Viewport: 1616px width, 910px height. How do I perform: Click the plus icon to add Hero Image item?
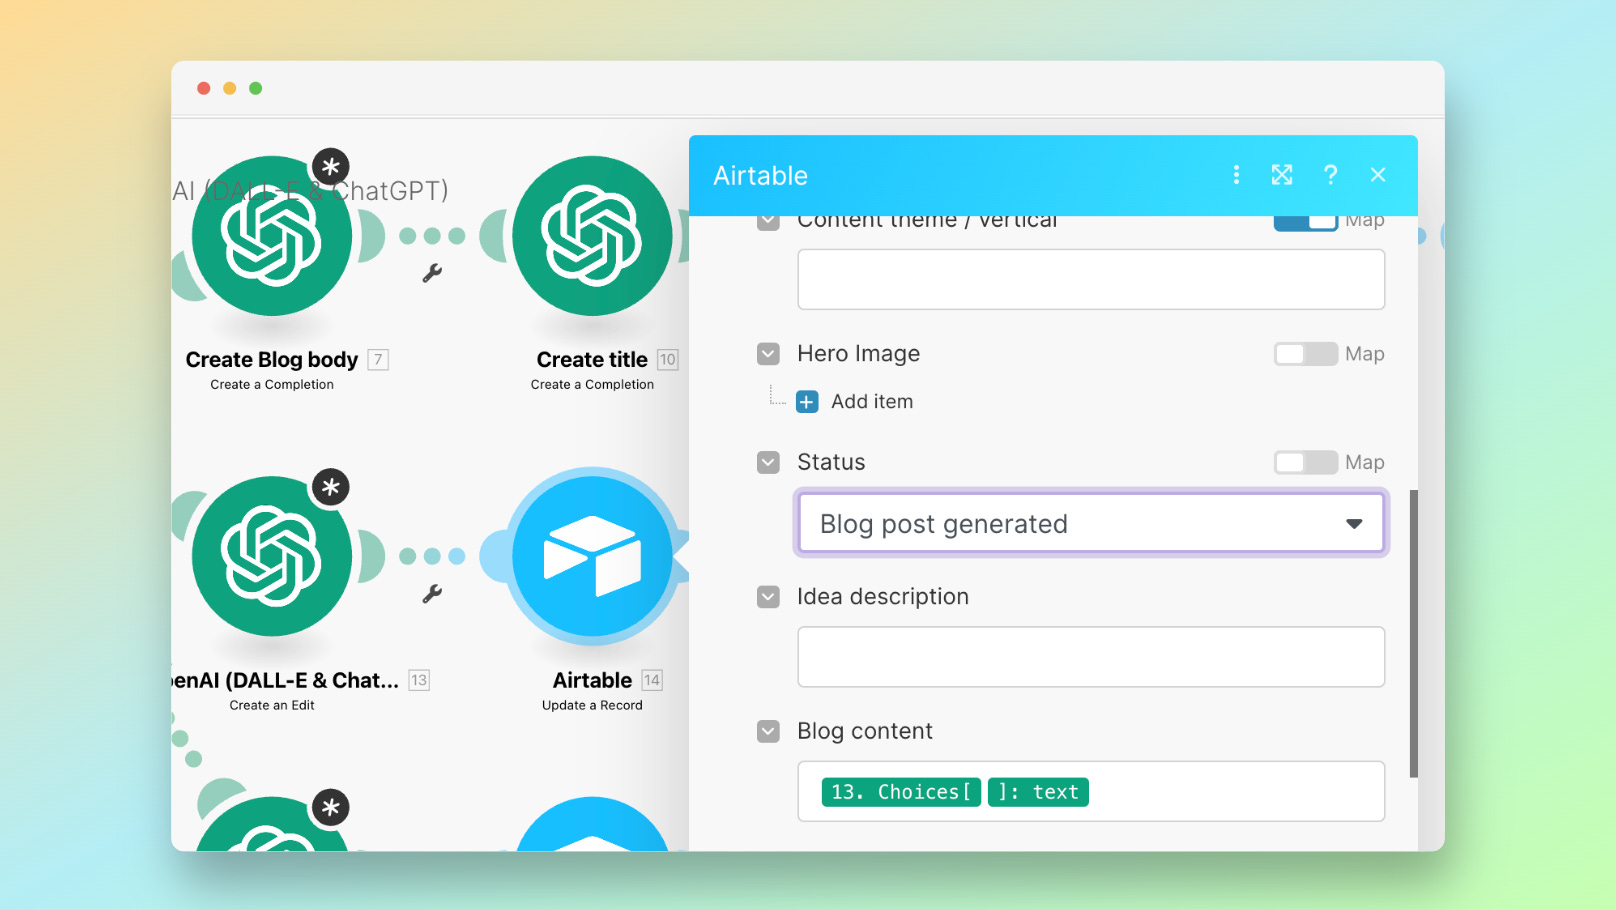point(807,402)
